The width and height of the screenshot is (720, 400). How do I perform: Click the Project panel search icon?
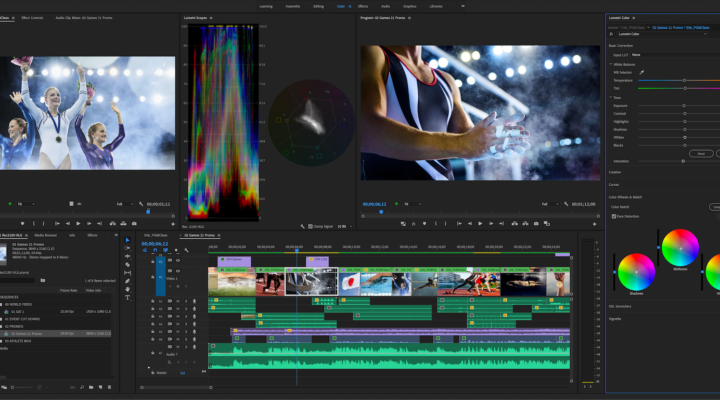click(82, 387)
